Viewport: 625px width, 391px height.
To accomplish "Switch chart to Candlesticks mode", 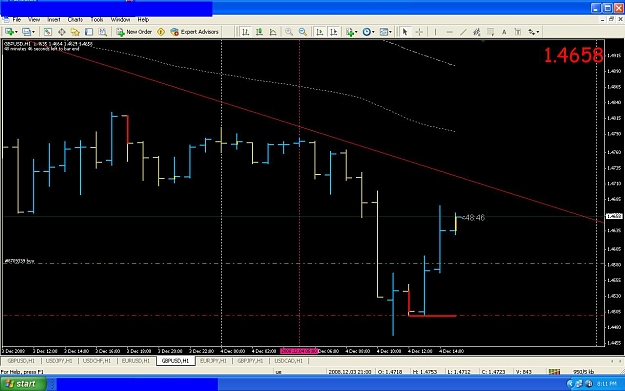I will 259,32.
